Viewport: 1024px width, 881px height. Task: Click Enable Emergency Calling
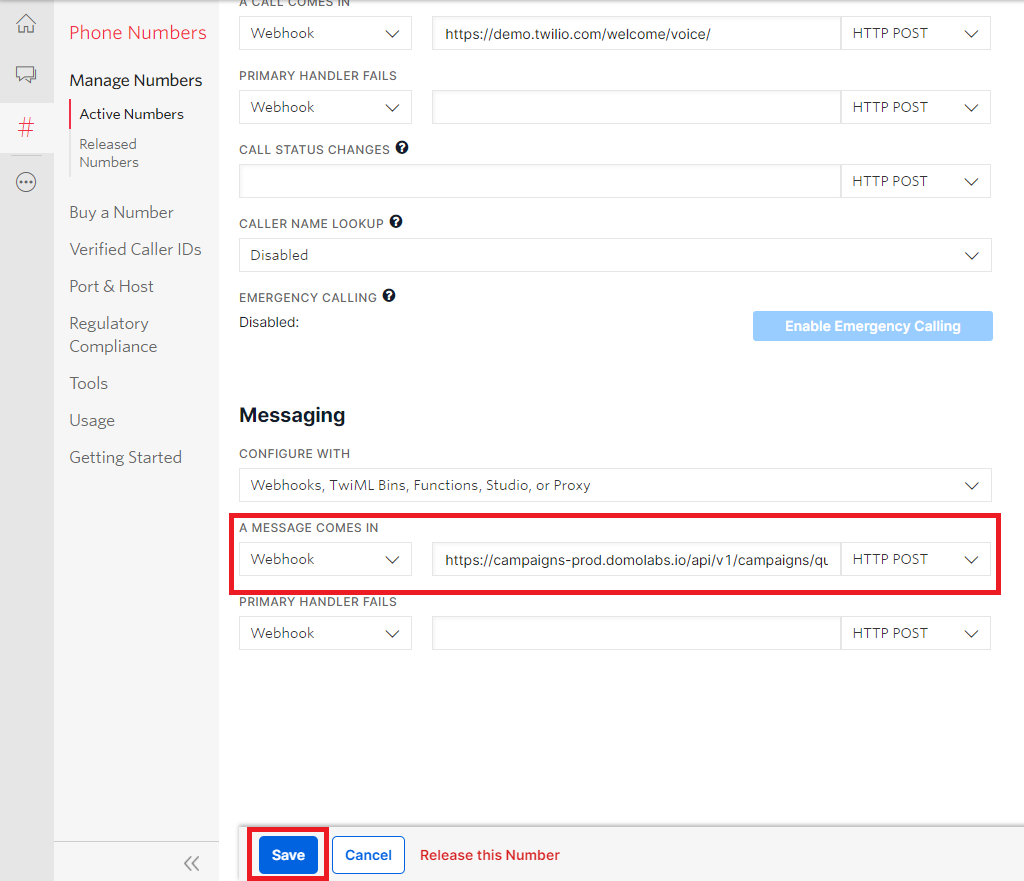point(871,325)
